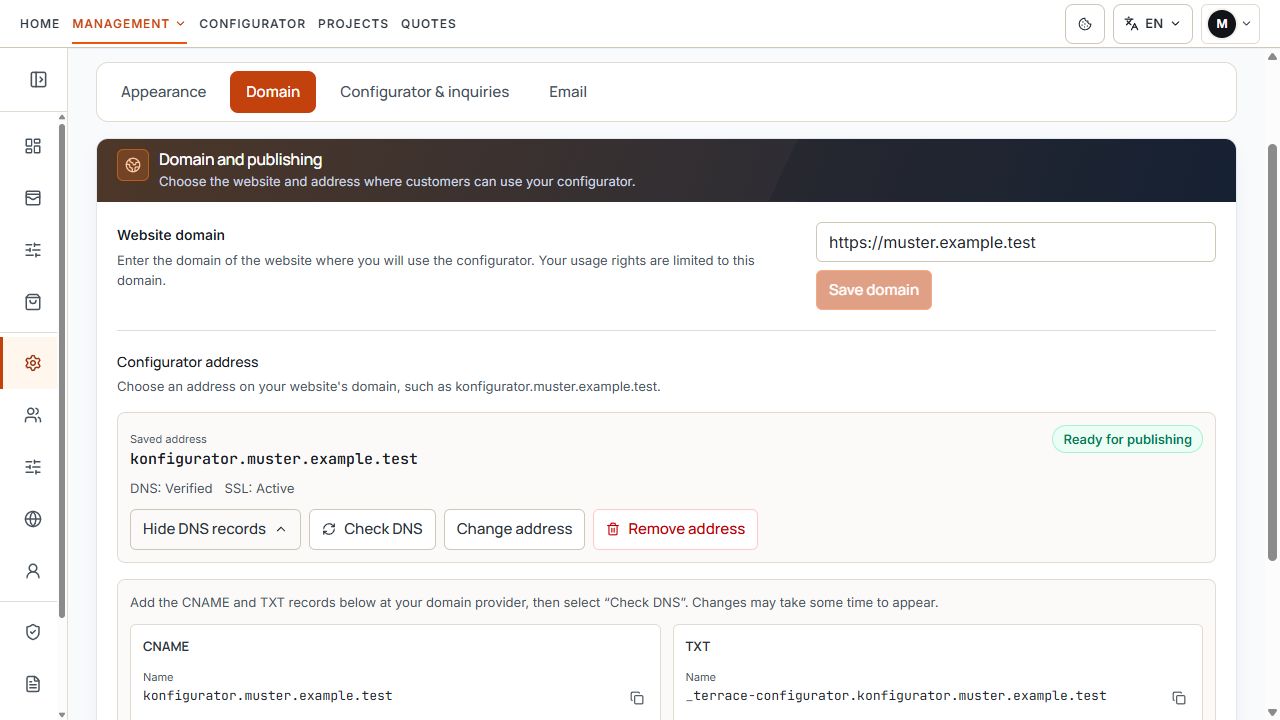
Task: Open cookie settings from the top bar
Action: coord(1085,24)
